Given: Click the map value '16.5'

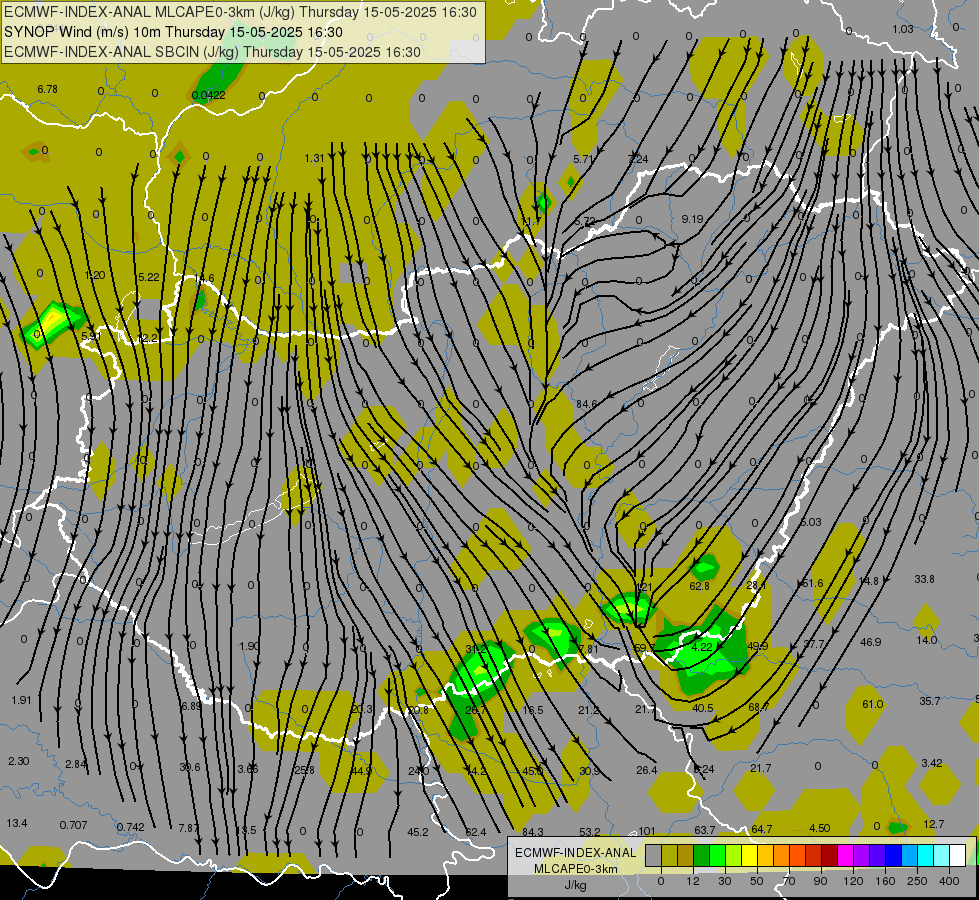Looking at the screenshot, I should [533, 710].
